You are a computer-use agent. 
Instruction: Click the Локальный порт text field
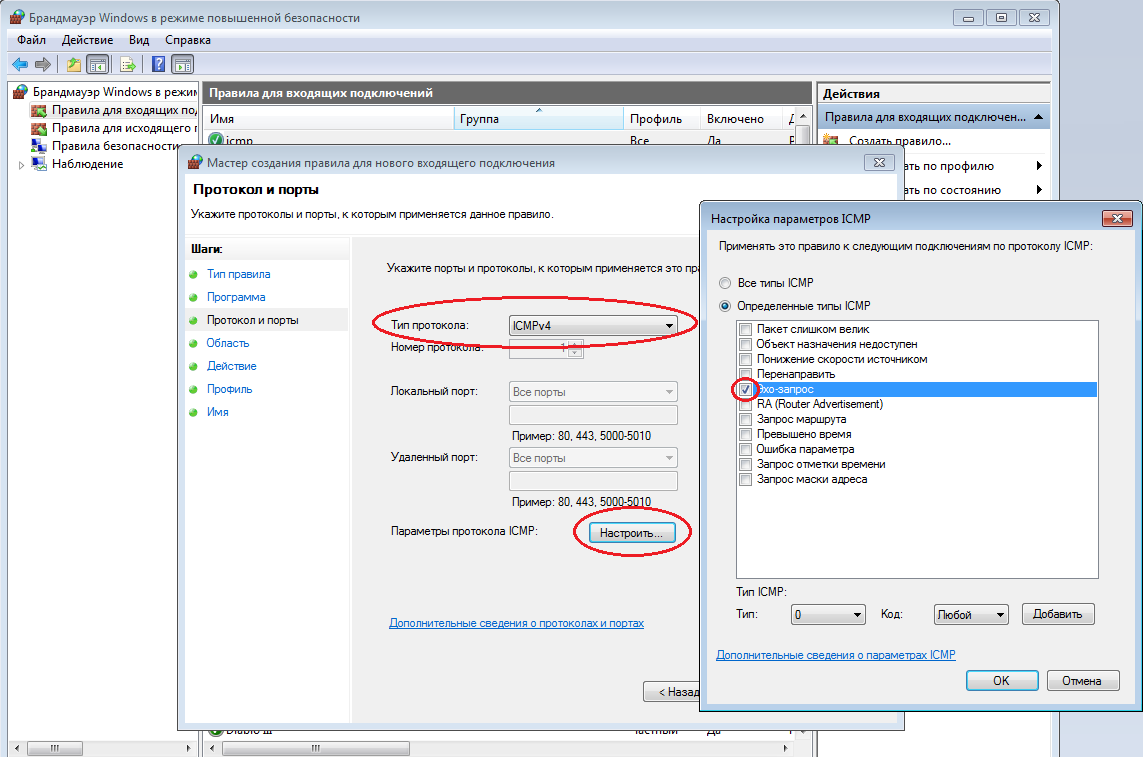593,415
